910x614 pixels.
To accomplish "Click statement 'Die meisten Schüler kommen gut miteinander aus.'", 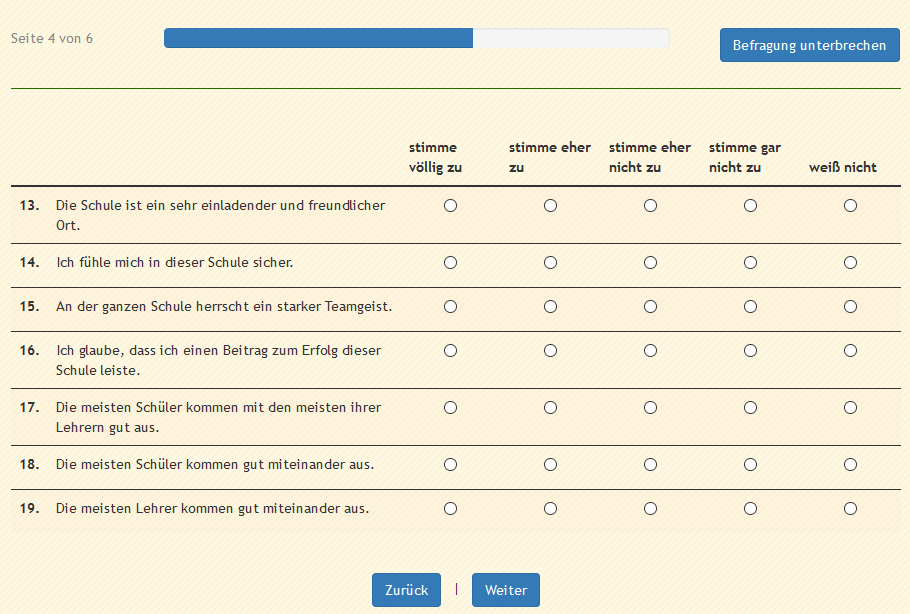I will tap(215, 464).
